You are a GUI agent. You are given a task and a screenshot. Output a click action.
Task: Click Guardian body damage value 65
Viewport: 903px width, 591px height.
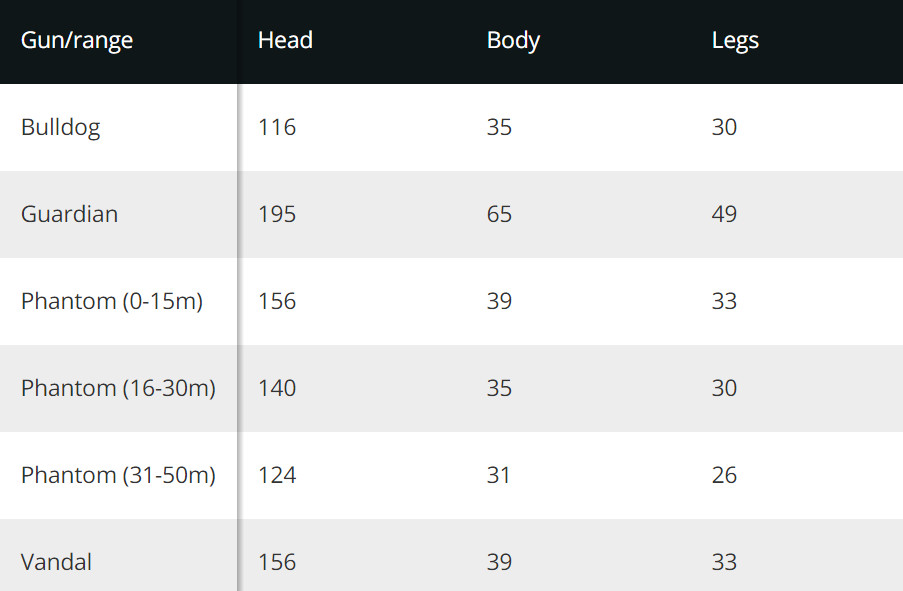(499, 214)
